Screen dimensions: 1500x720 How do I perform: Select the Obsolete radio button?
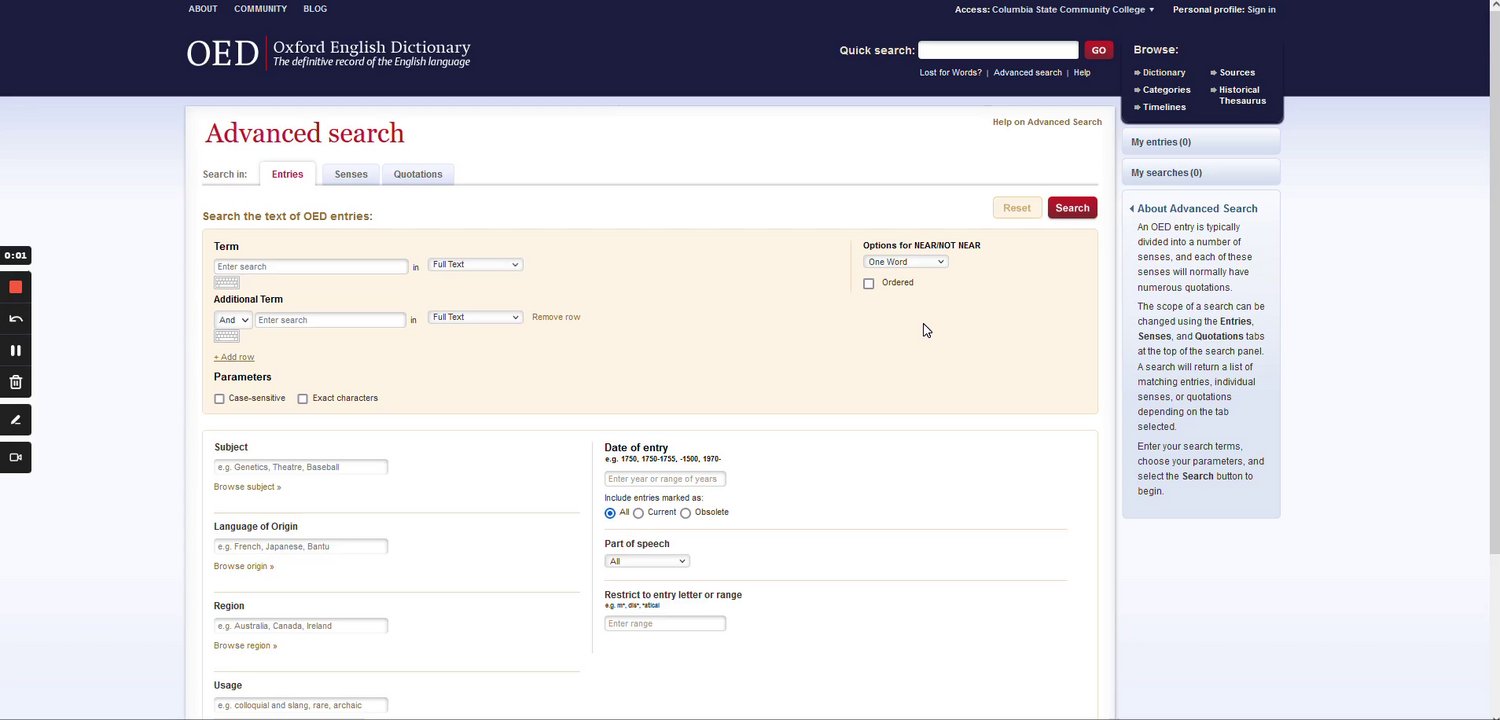685,513
